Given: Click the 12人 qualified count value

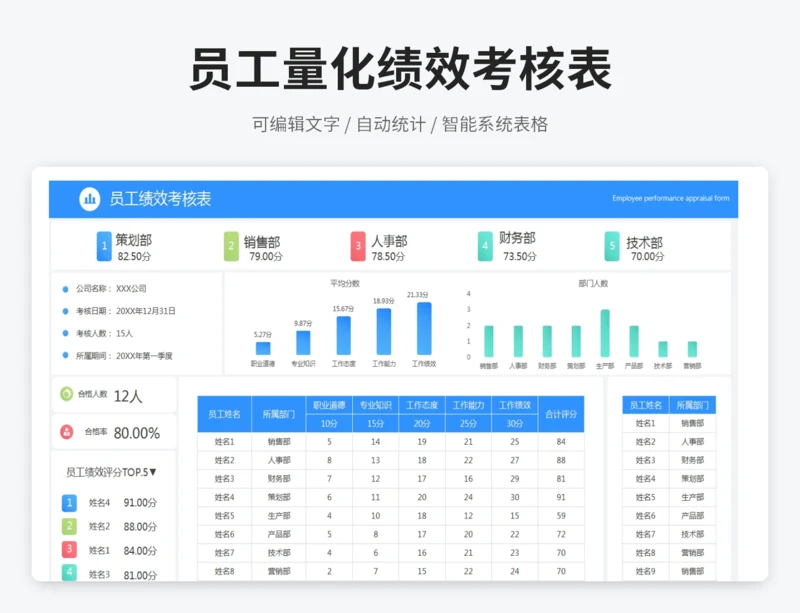Looking at the screenshot, I should [128, 396].
